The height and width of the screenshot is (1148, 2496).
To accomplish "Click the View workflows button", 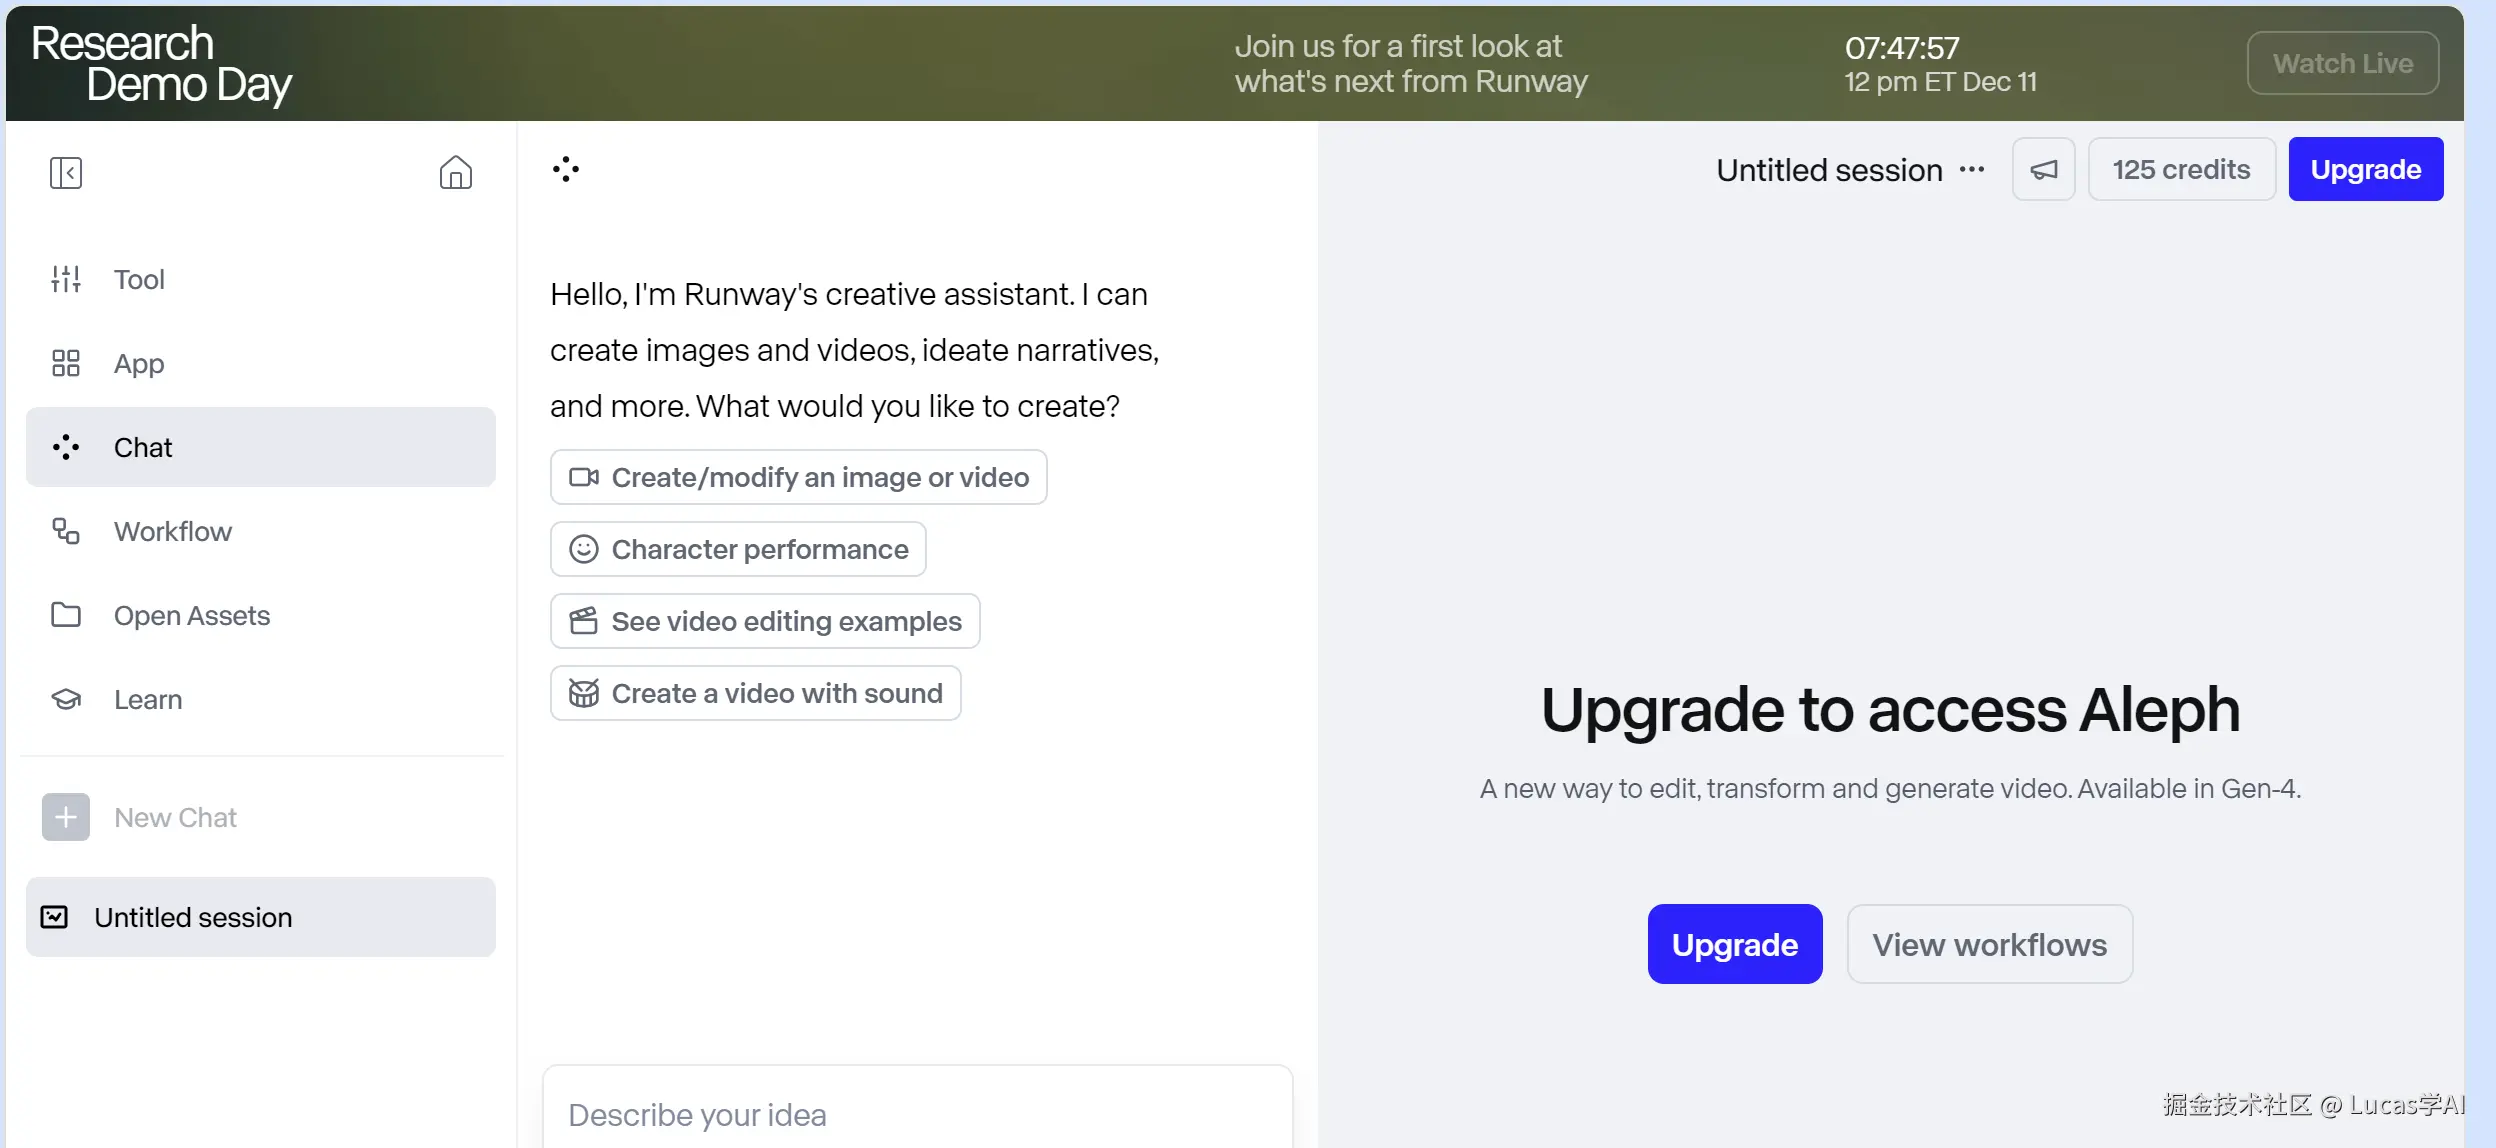I will click(1989, 944).
